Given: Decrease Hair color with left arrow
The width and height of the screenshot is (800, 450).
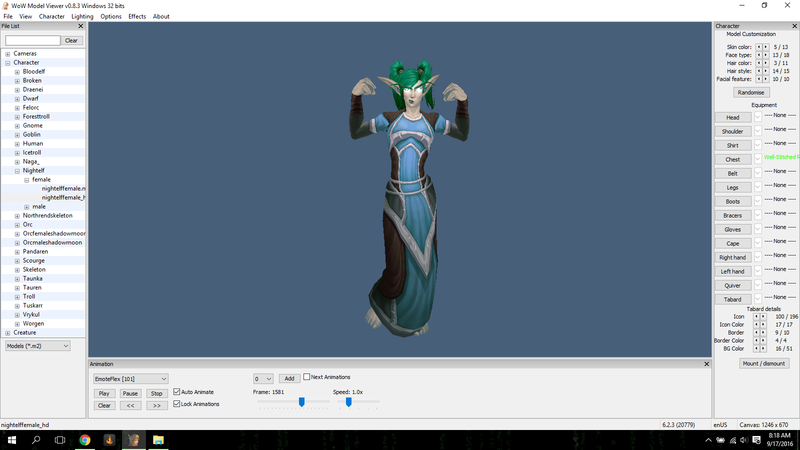Looking at the screenshot, I should [759, 63].
